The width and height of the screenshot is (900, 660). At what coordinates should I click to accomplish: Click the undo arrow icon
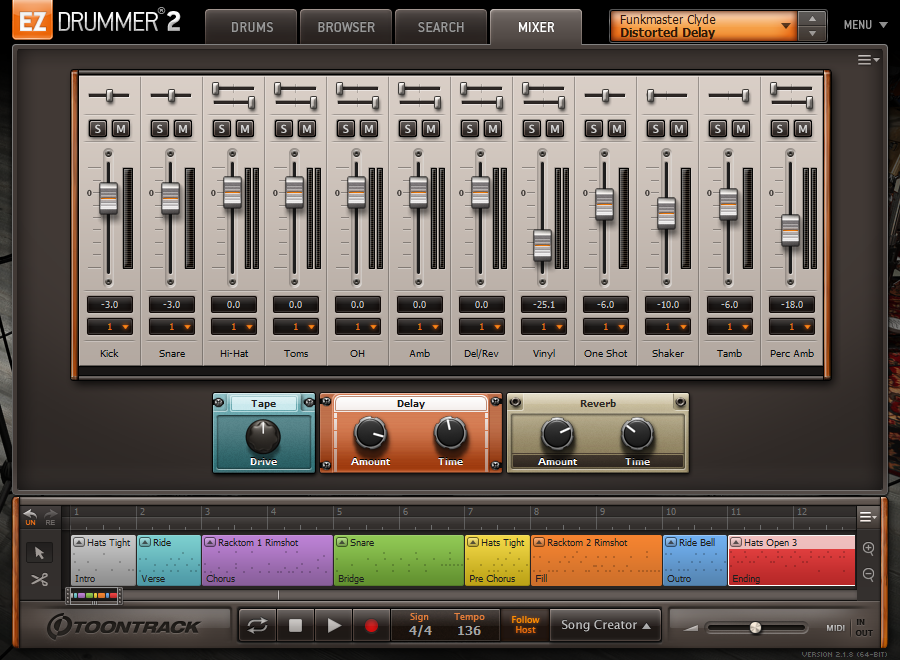point(30,515)
